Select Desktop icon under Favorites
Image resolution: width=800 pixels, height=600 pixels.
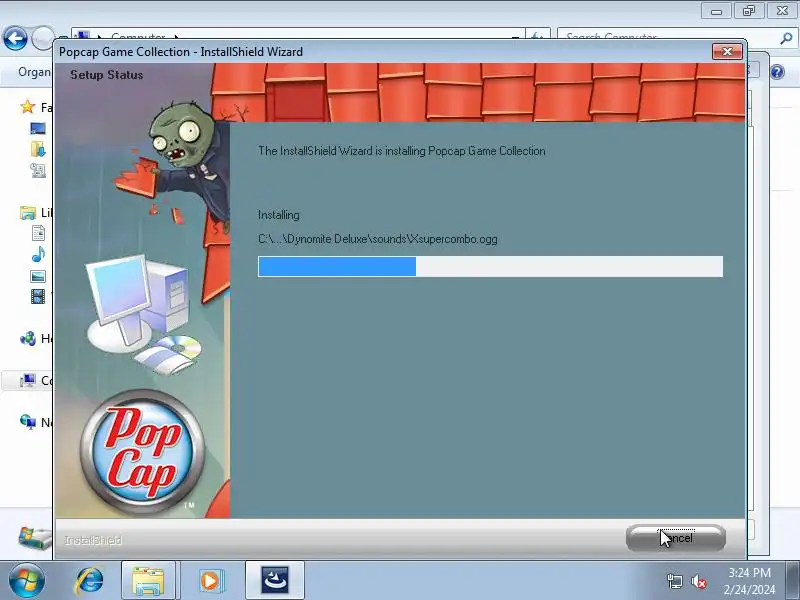click(x=38, y=128)
